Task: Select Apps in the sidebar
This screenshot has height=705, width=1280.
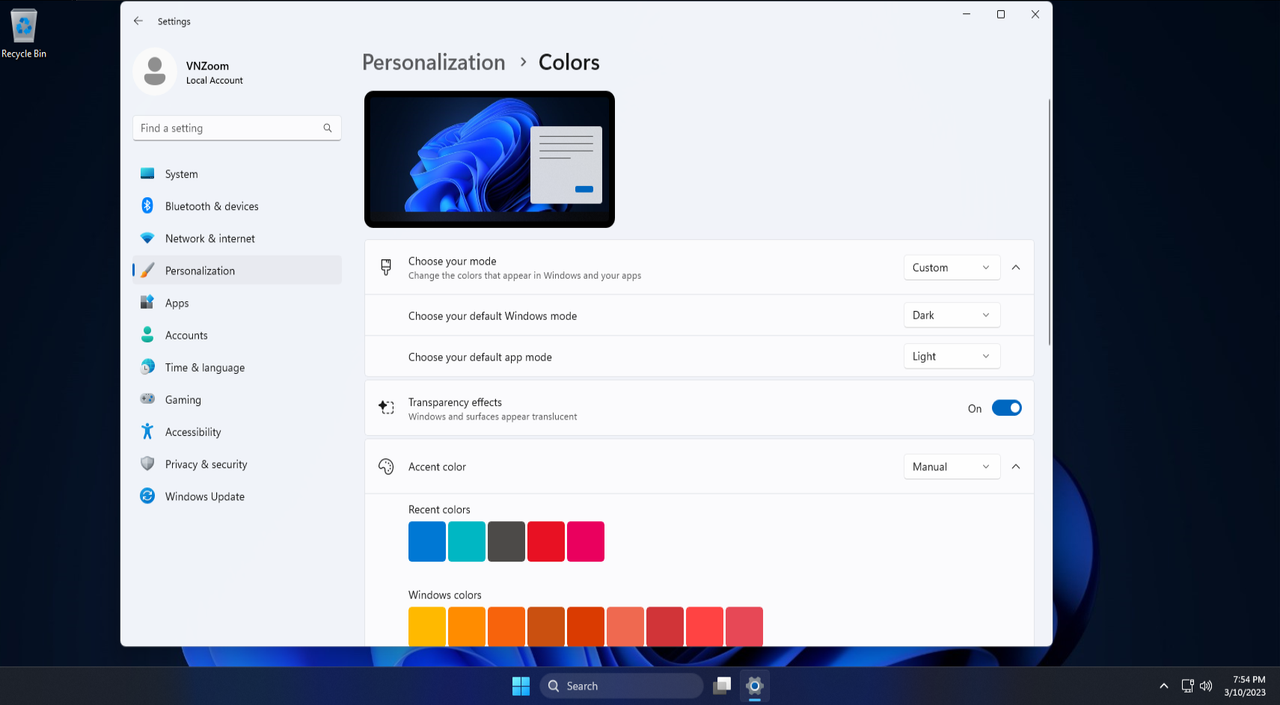Action: click(x=237, y=303)
